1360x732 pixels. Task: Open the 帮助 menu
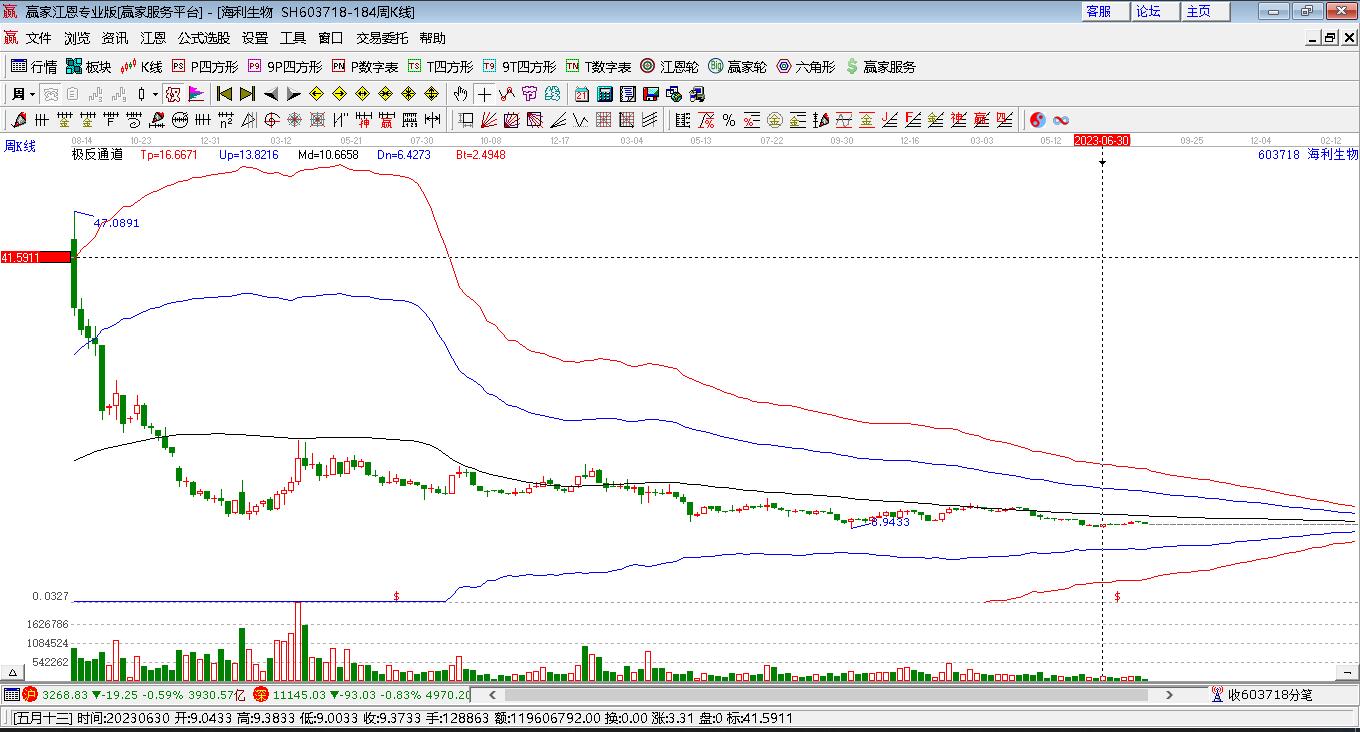pyautogui.click(x=433, y=38)
